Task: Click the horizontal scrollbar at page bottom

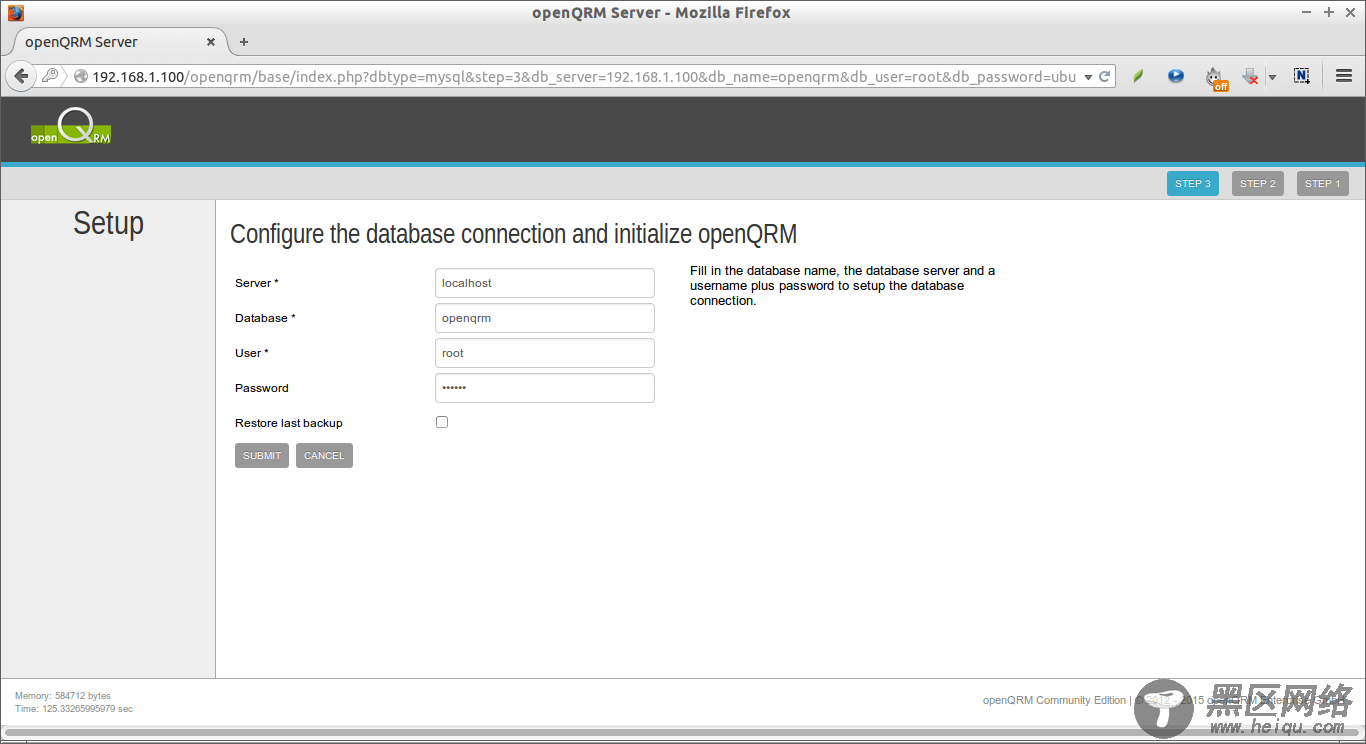Action: (x=683, y=733)
